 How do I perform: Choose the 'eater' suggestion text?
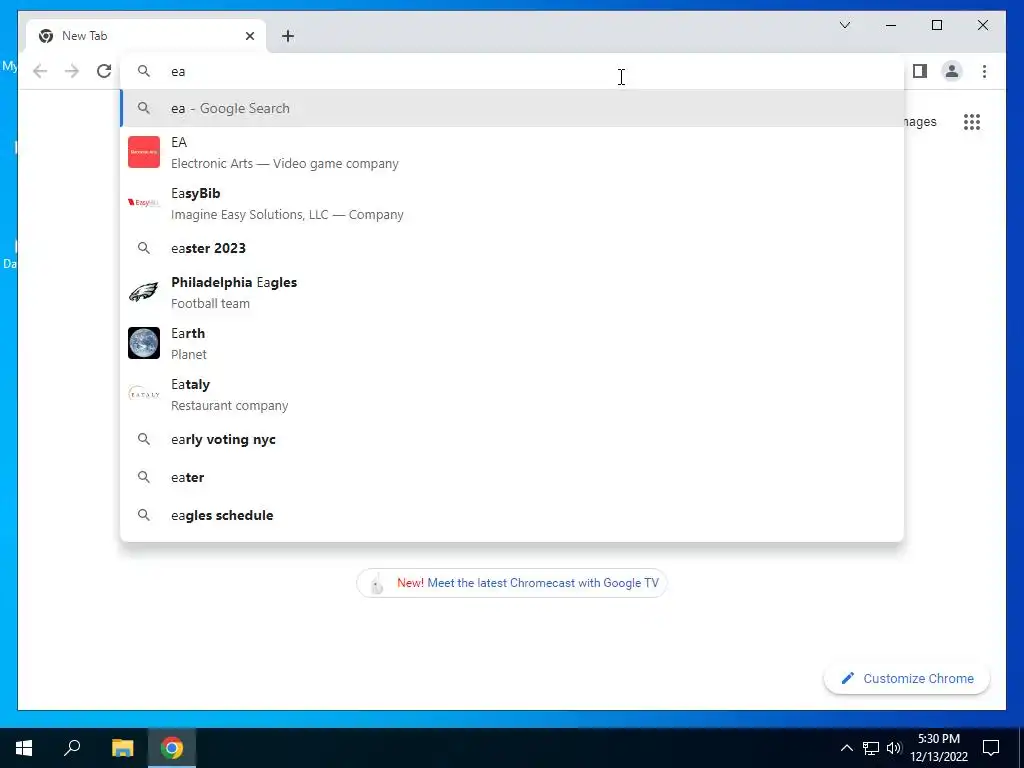pos(187,477)
